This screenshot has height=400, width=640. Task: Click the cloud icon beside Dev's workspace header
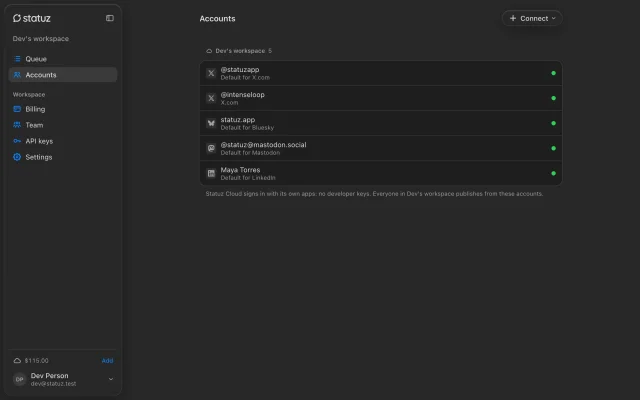point(209,51)
